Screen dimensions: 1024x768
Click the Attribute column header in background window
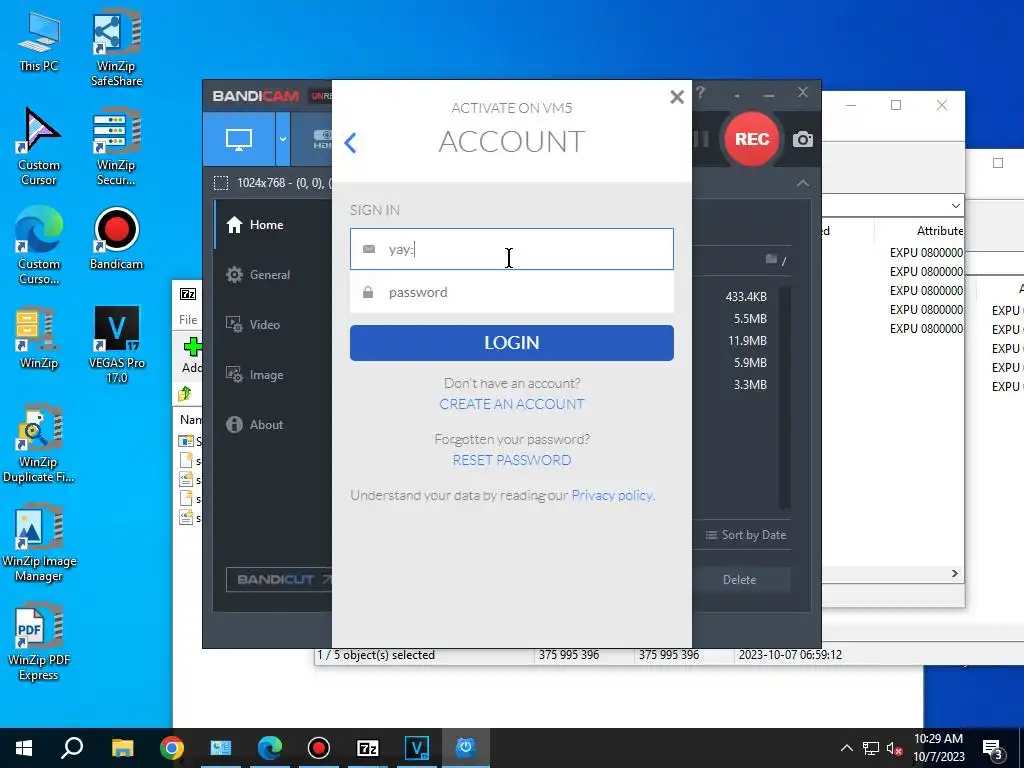point(938,231)
